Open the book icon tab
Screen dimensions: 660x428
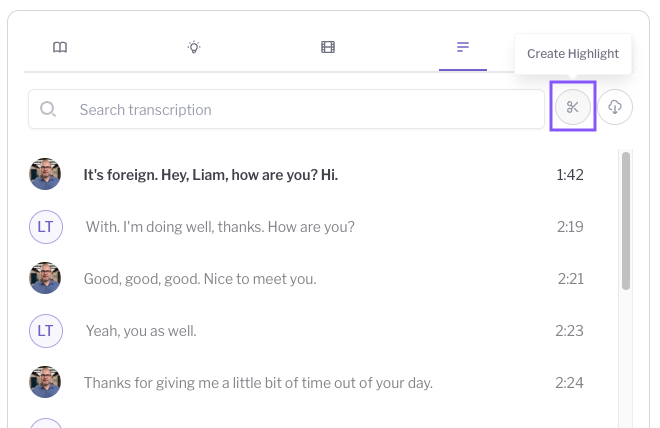60,47
